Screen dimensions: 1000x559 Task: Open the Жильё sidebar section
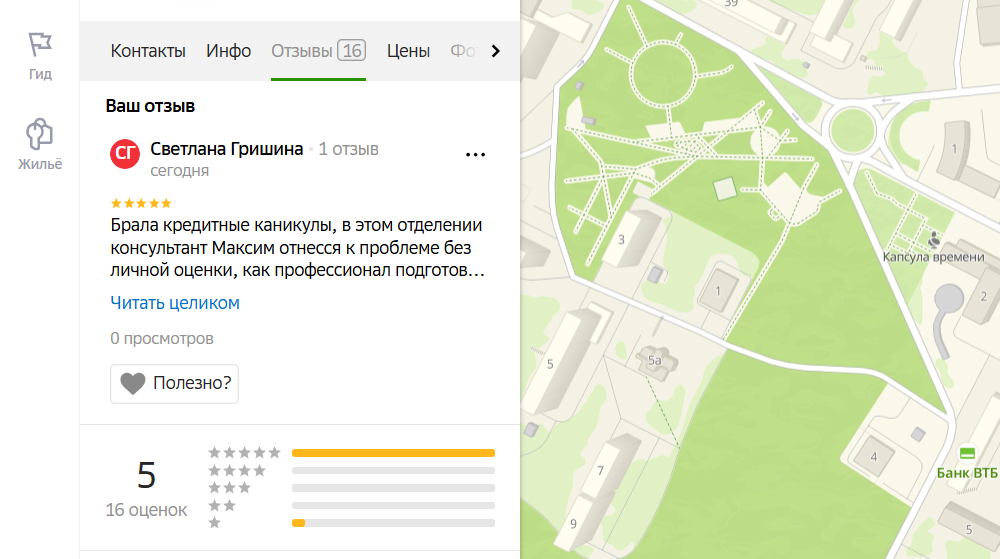[x=40, y=145]
